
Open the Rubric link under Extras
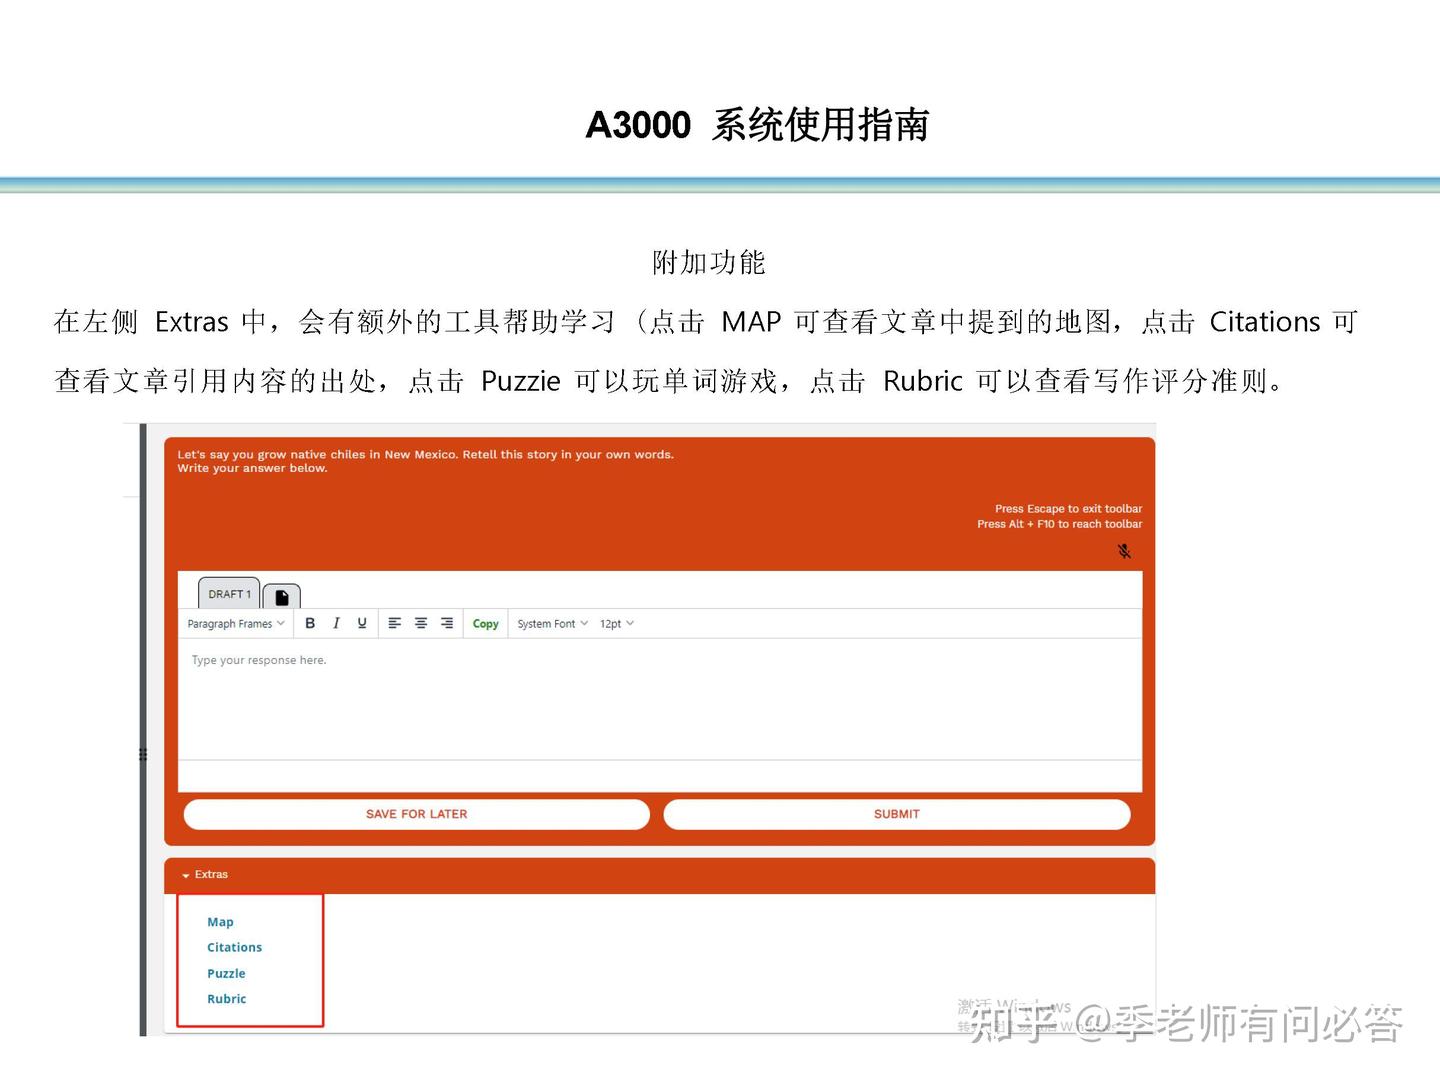click(x=226, y=998)
